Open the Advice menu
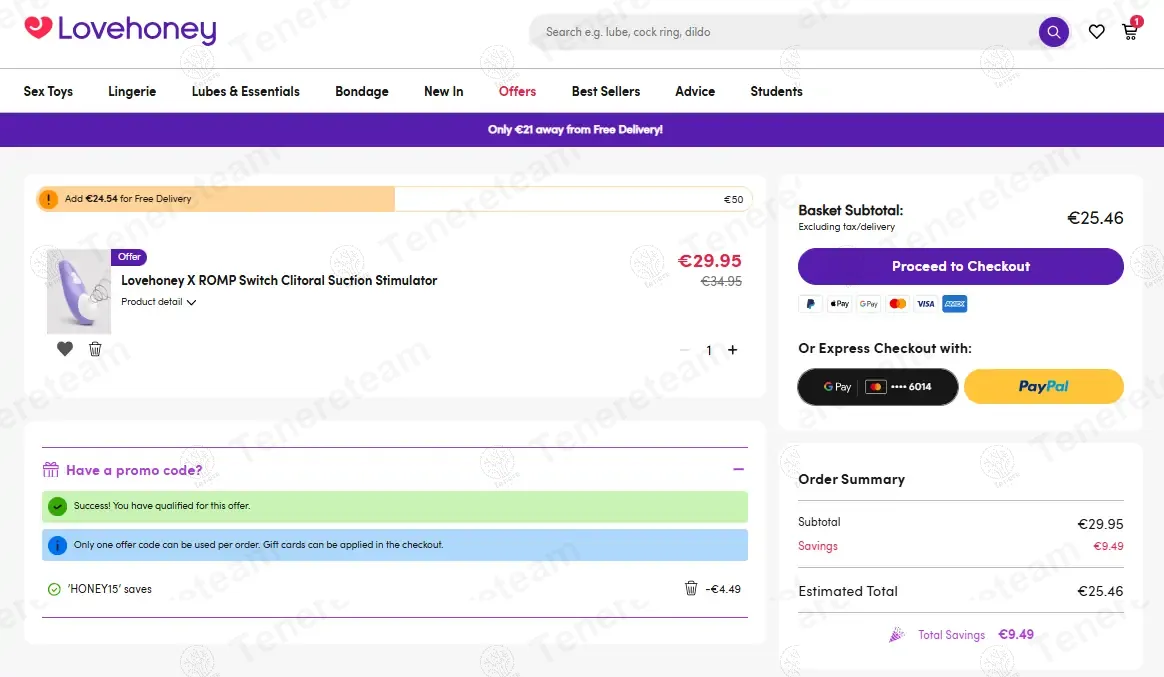This screenshot has width=1164, height=677. click(x=695, y=91)
